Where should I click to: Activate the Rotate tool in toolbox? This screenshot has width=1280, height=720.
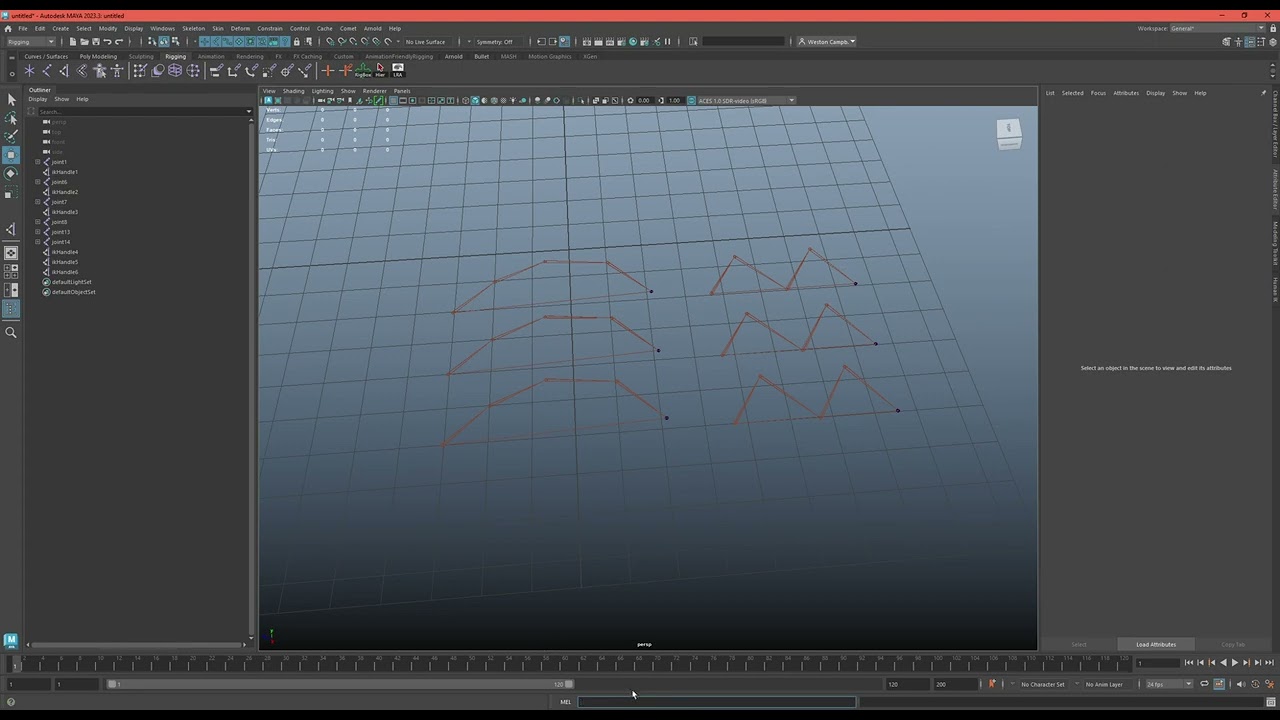(x=11, y=173)
